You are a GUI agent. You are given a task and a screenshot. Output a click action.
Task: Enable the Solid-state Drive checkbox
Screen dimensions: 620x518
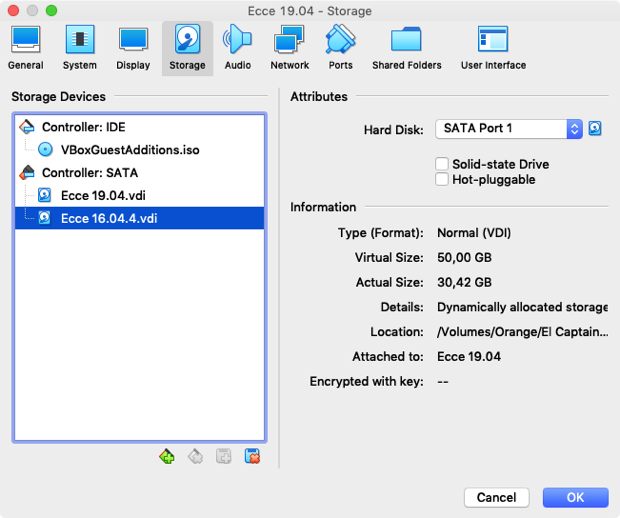(x=442, y=164)
